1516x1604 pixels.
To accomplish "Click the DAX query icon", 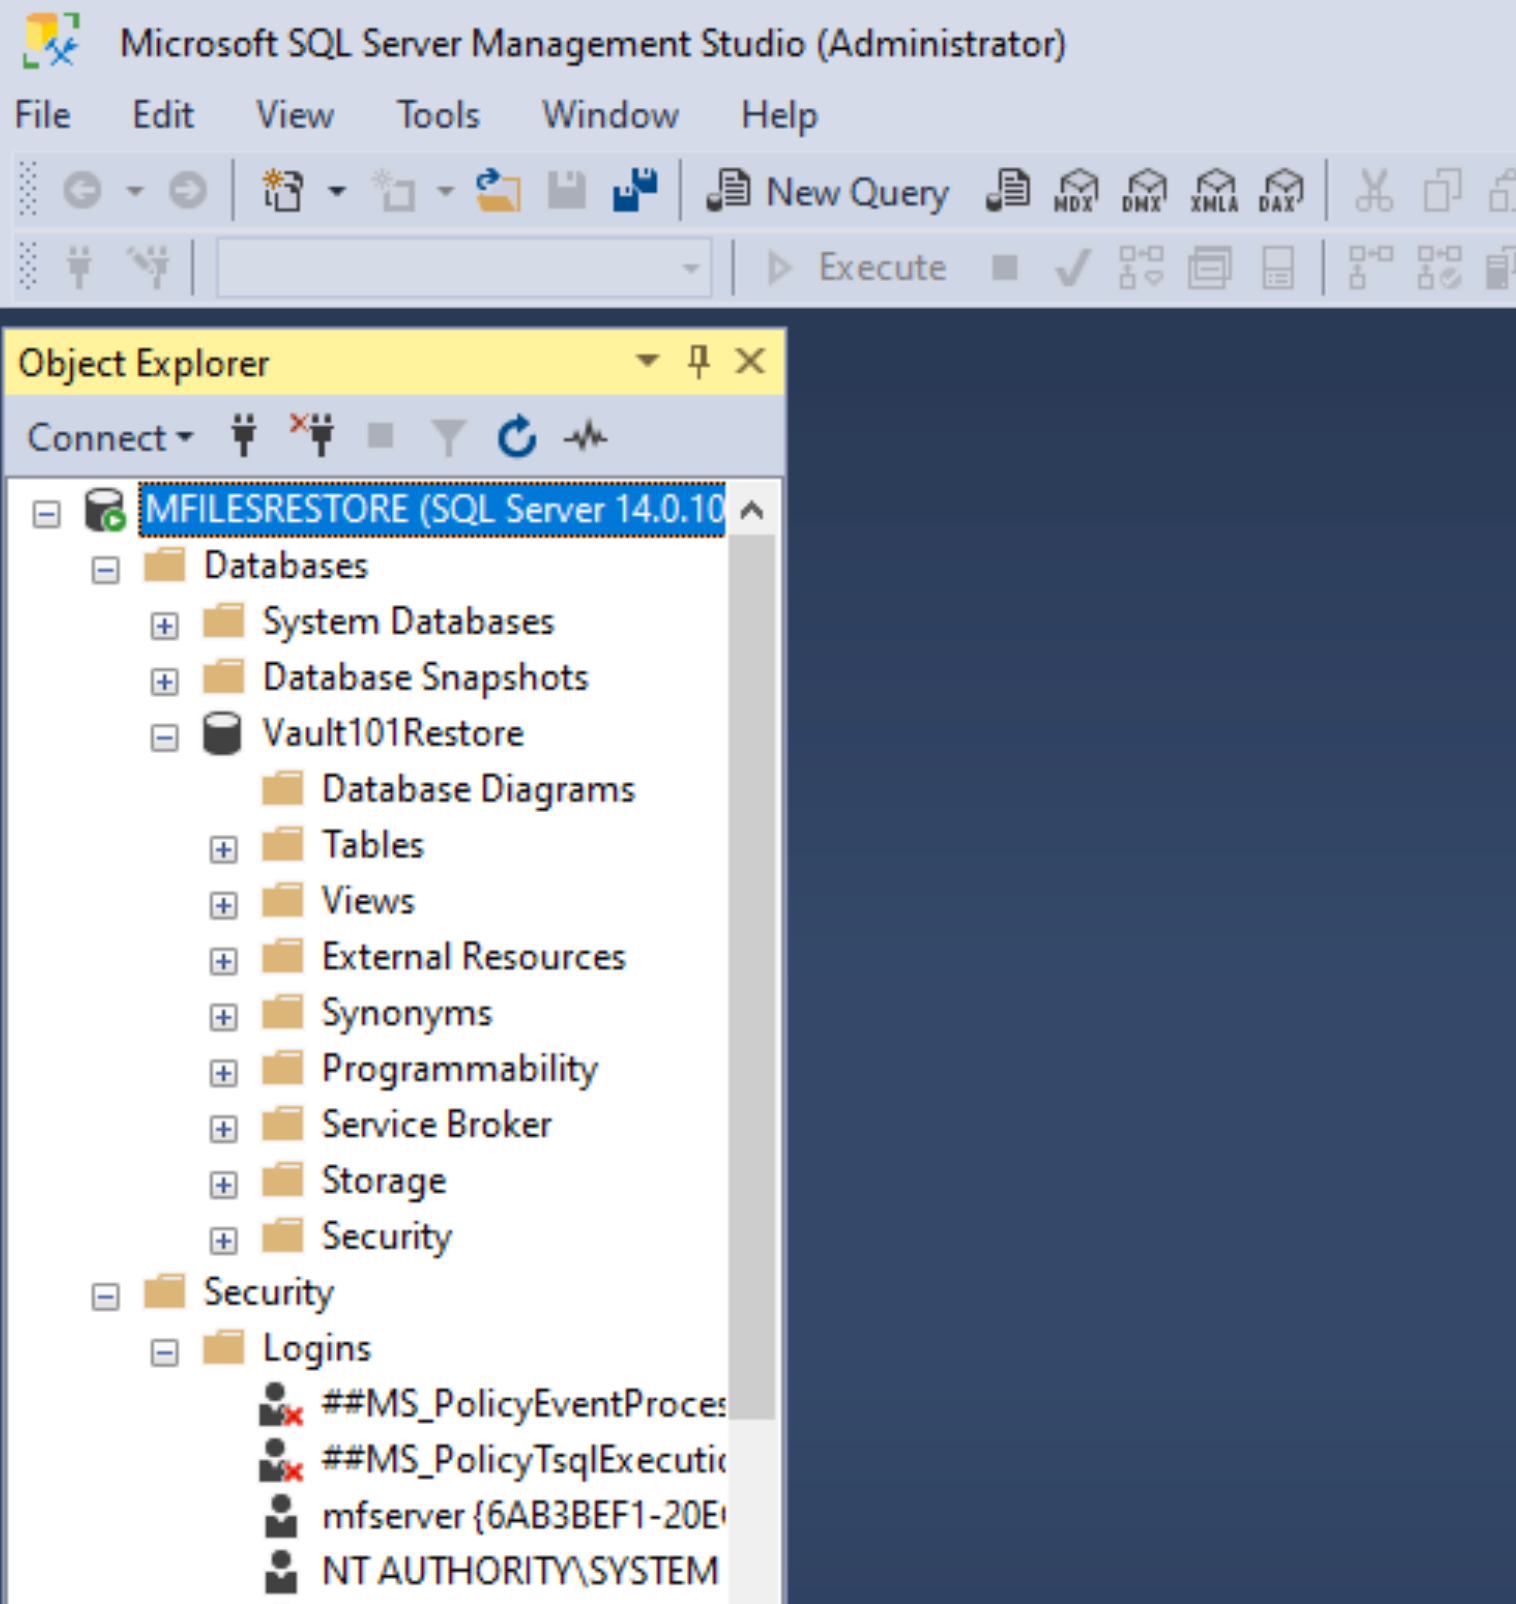I will (x=1282, y=190).
